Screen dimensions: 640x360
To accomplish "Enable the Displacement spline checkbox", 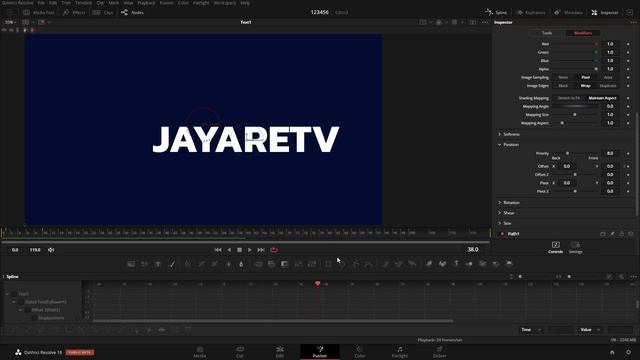I will pos(34,318).
